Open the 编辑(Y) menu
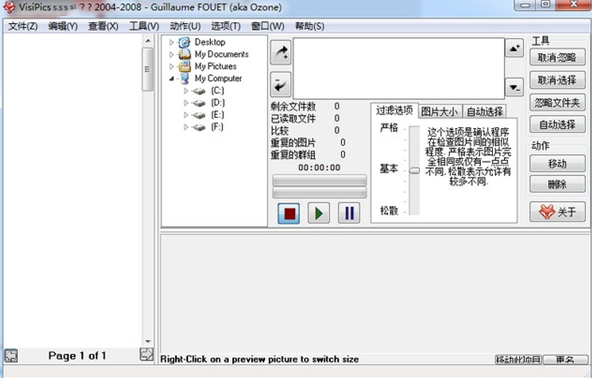The image size is (592, 378). (63, 26)
